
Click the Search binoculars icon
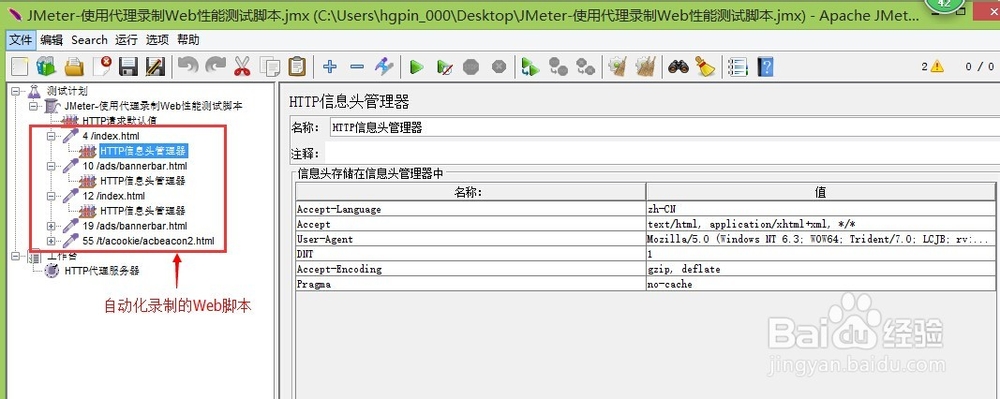click(x=678, y=66)
